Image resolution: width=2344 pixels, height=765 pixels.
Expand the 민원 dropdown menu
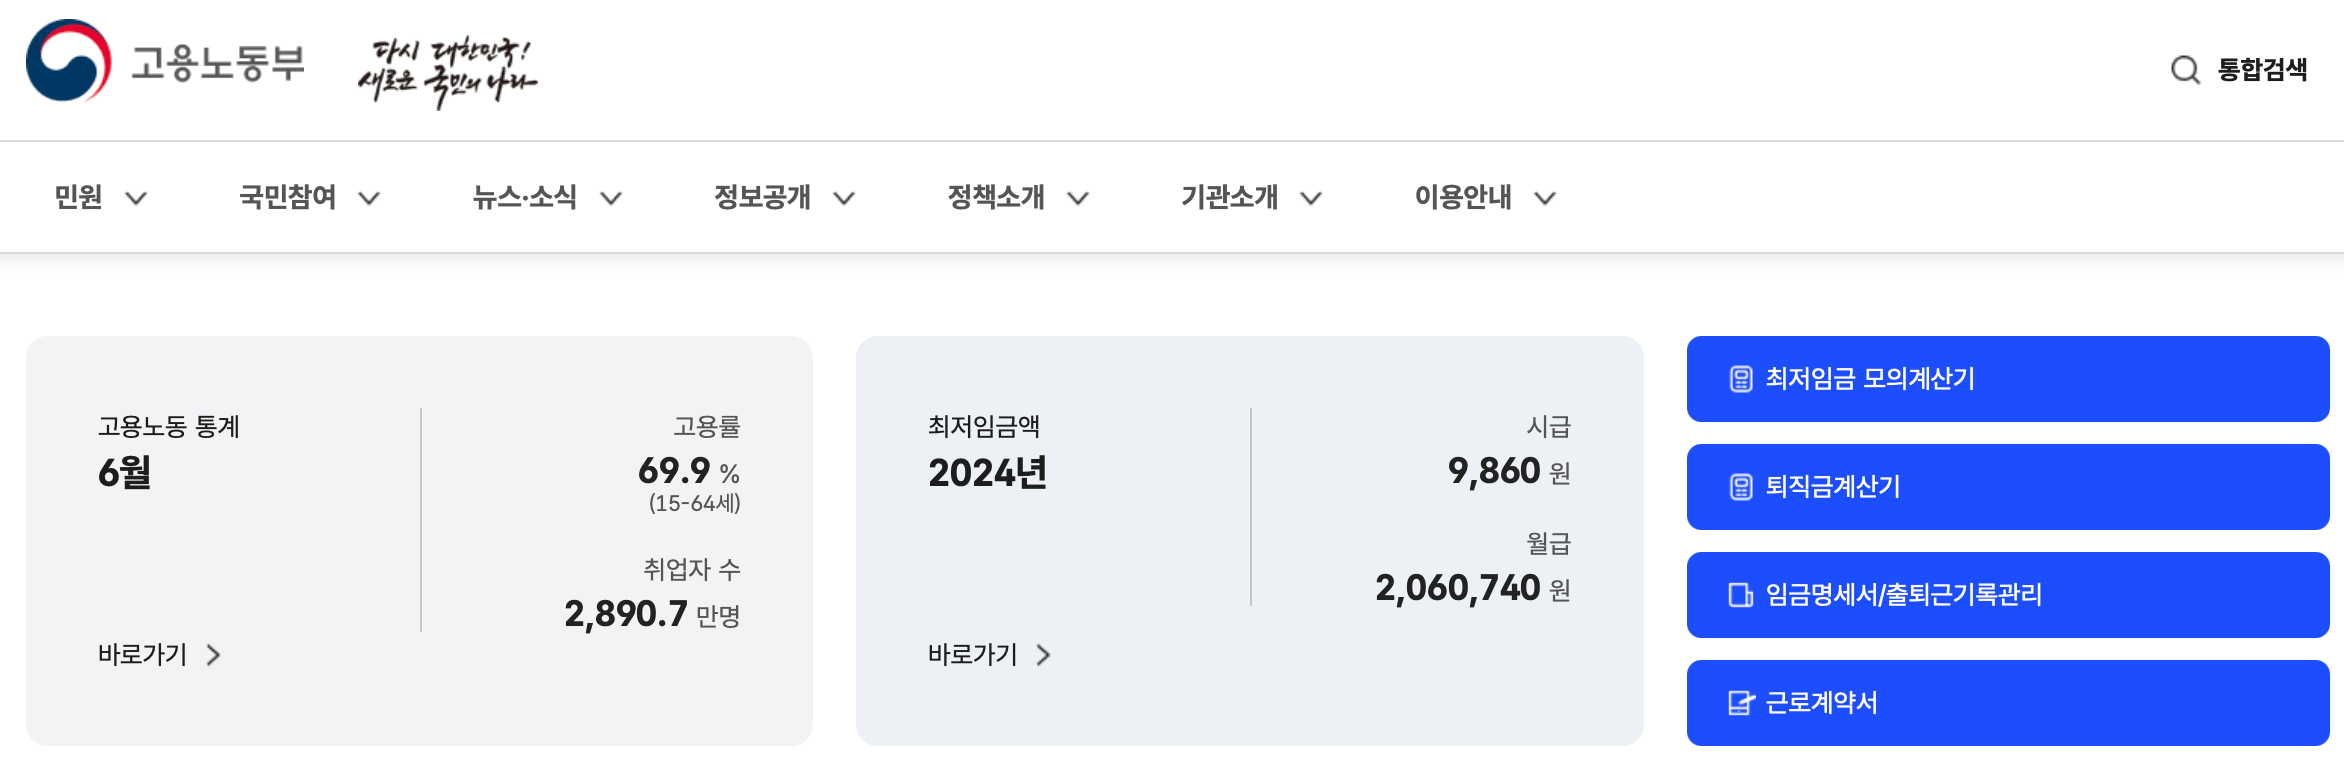tap(100, 196)
